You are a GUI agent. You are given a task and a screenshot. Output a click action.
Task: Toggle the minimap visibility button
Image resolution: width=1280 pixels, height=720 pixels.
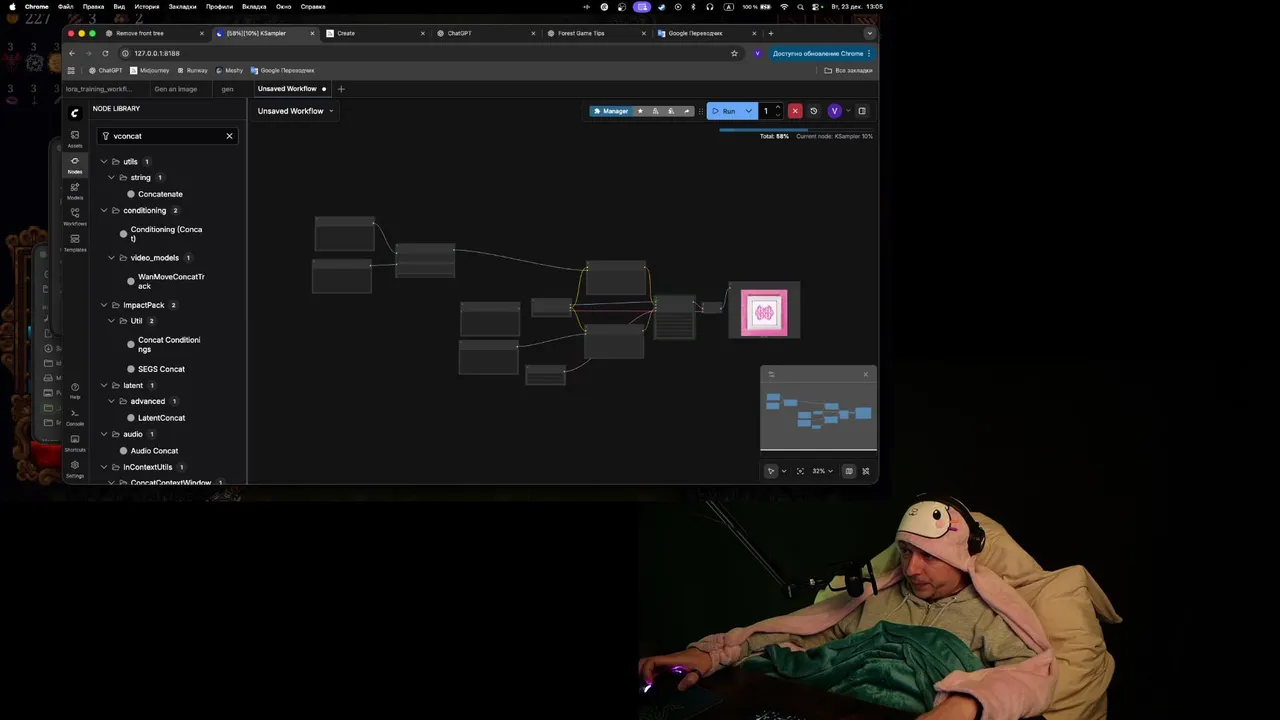click(849, 471)
